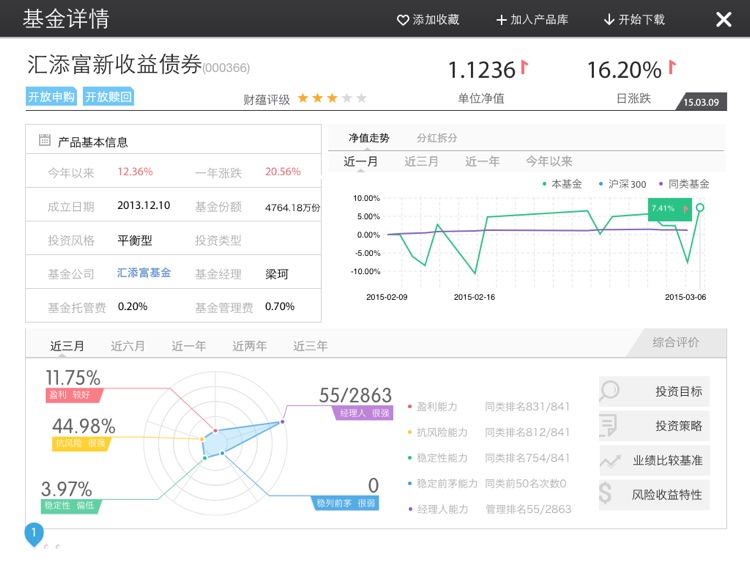Click fund manager name 梁珂

277,275
